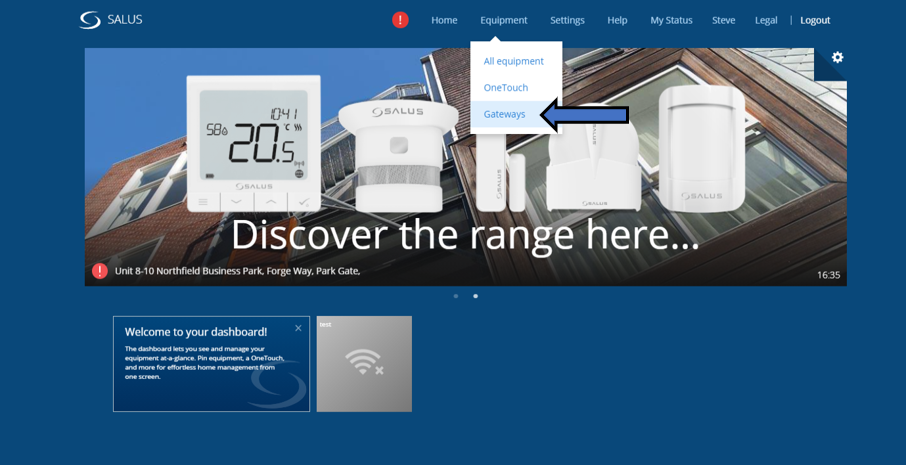Click the 16:35 time on the banner
Viewport: 908px width, 467px height.
pyautogui.click(x=828, y=275)
